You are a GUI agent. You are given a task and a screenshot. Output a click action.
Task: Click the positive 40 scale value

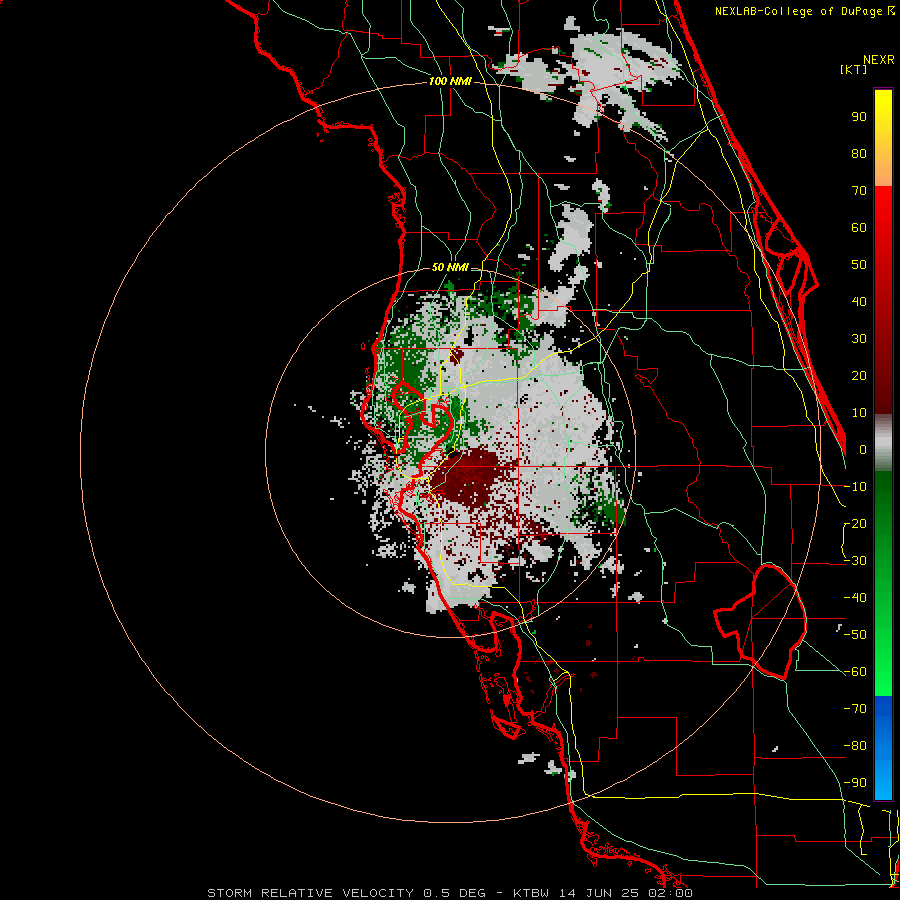click(x=859, y=302)
